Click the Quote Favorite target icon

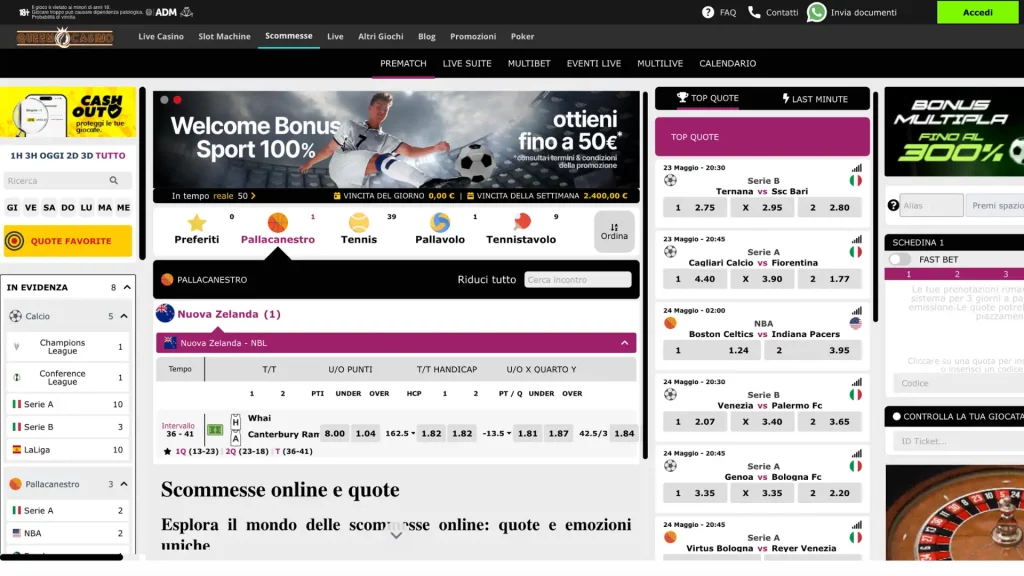14,241
